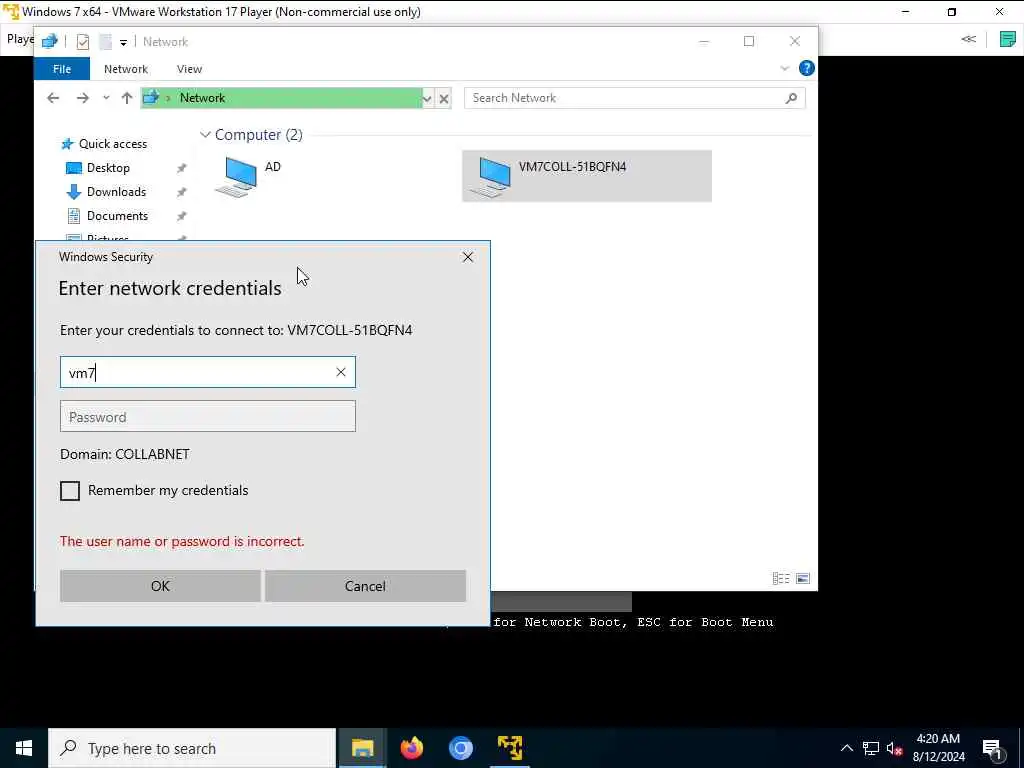Expand the address bar history dropdown
The height and width of the screenshot is (768, 1024).
click(427, 99)
